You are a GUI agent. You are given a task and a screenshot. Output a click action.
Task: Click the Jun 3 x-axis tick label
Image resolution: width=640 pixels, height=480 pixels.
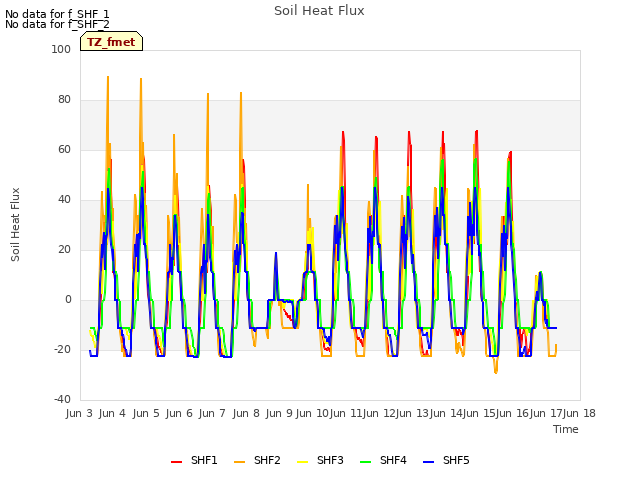click(79, 413)
